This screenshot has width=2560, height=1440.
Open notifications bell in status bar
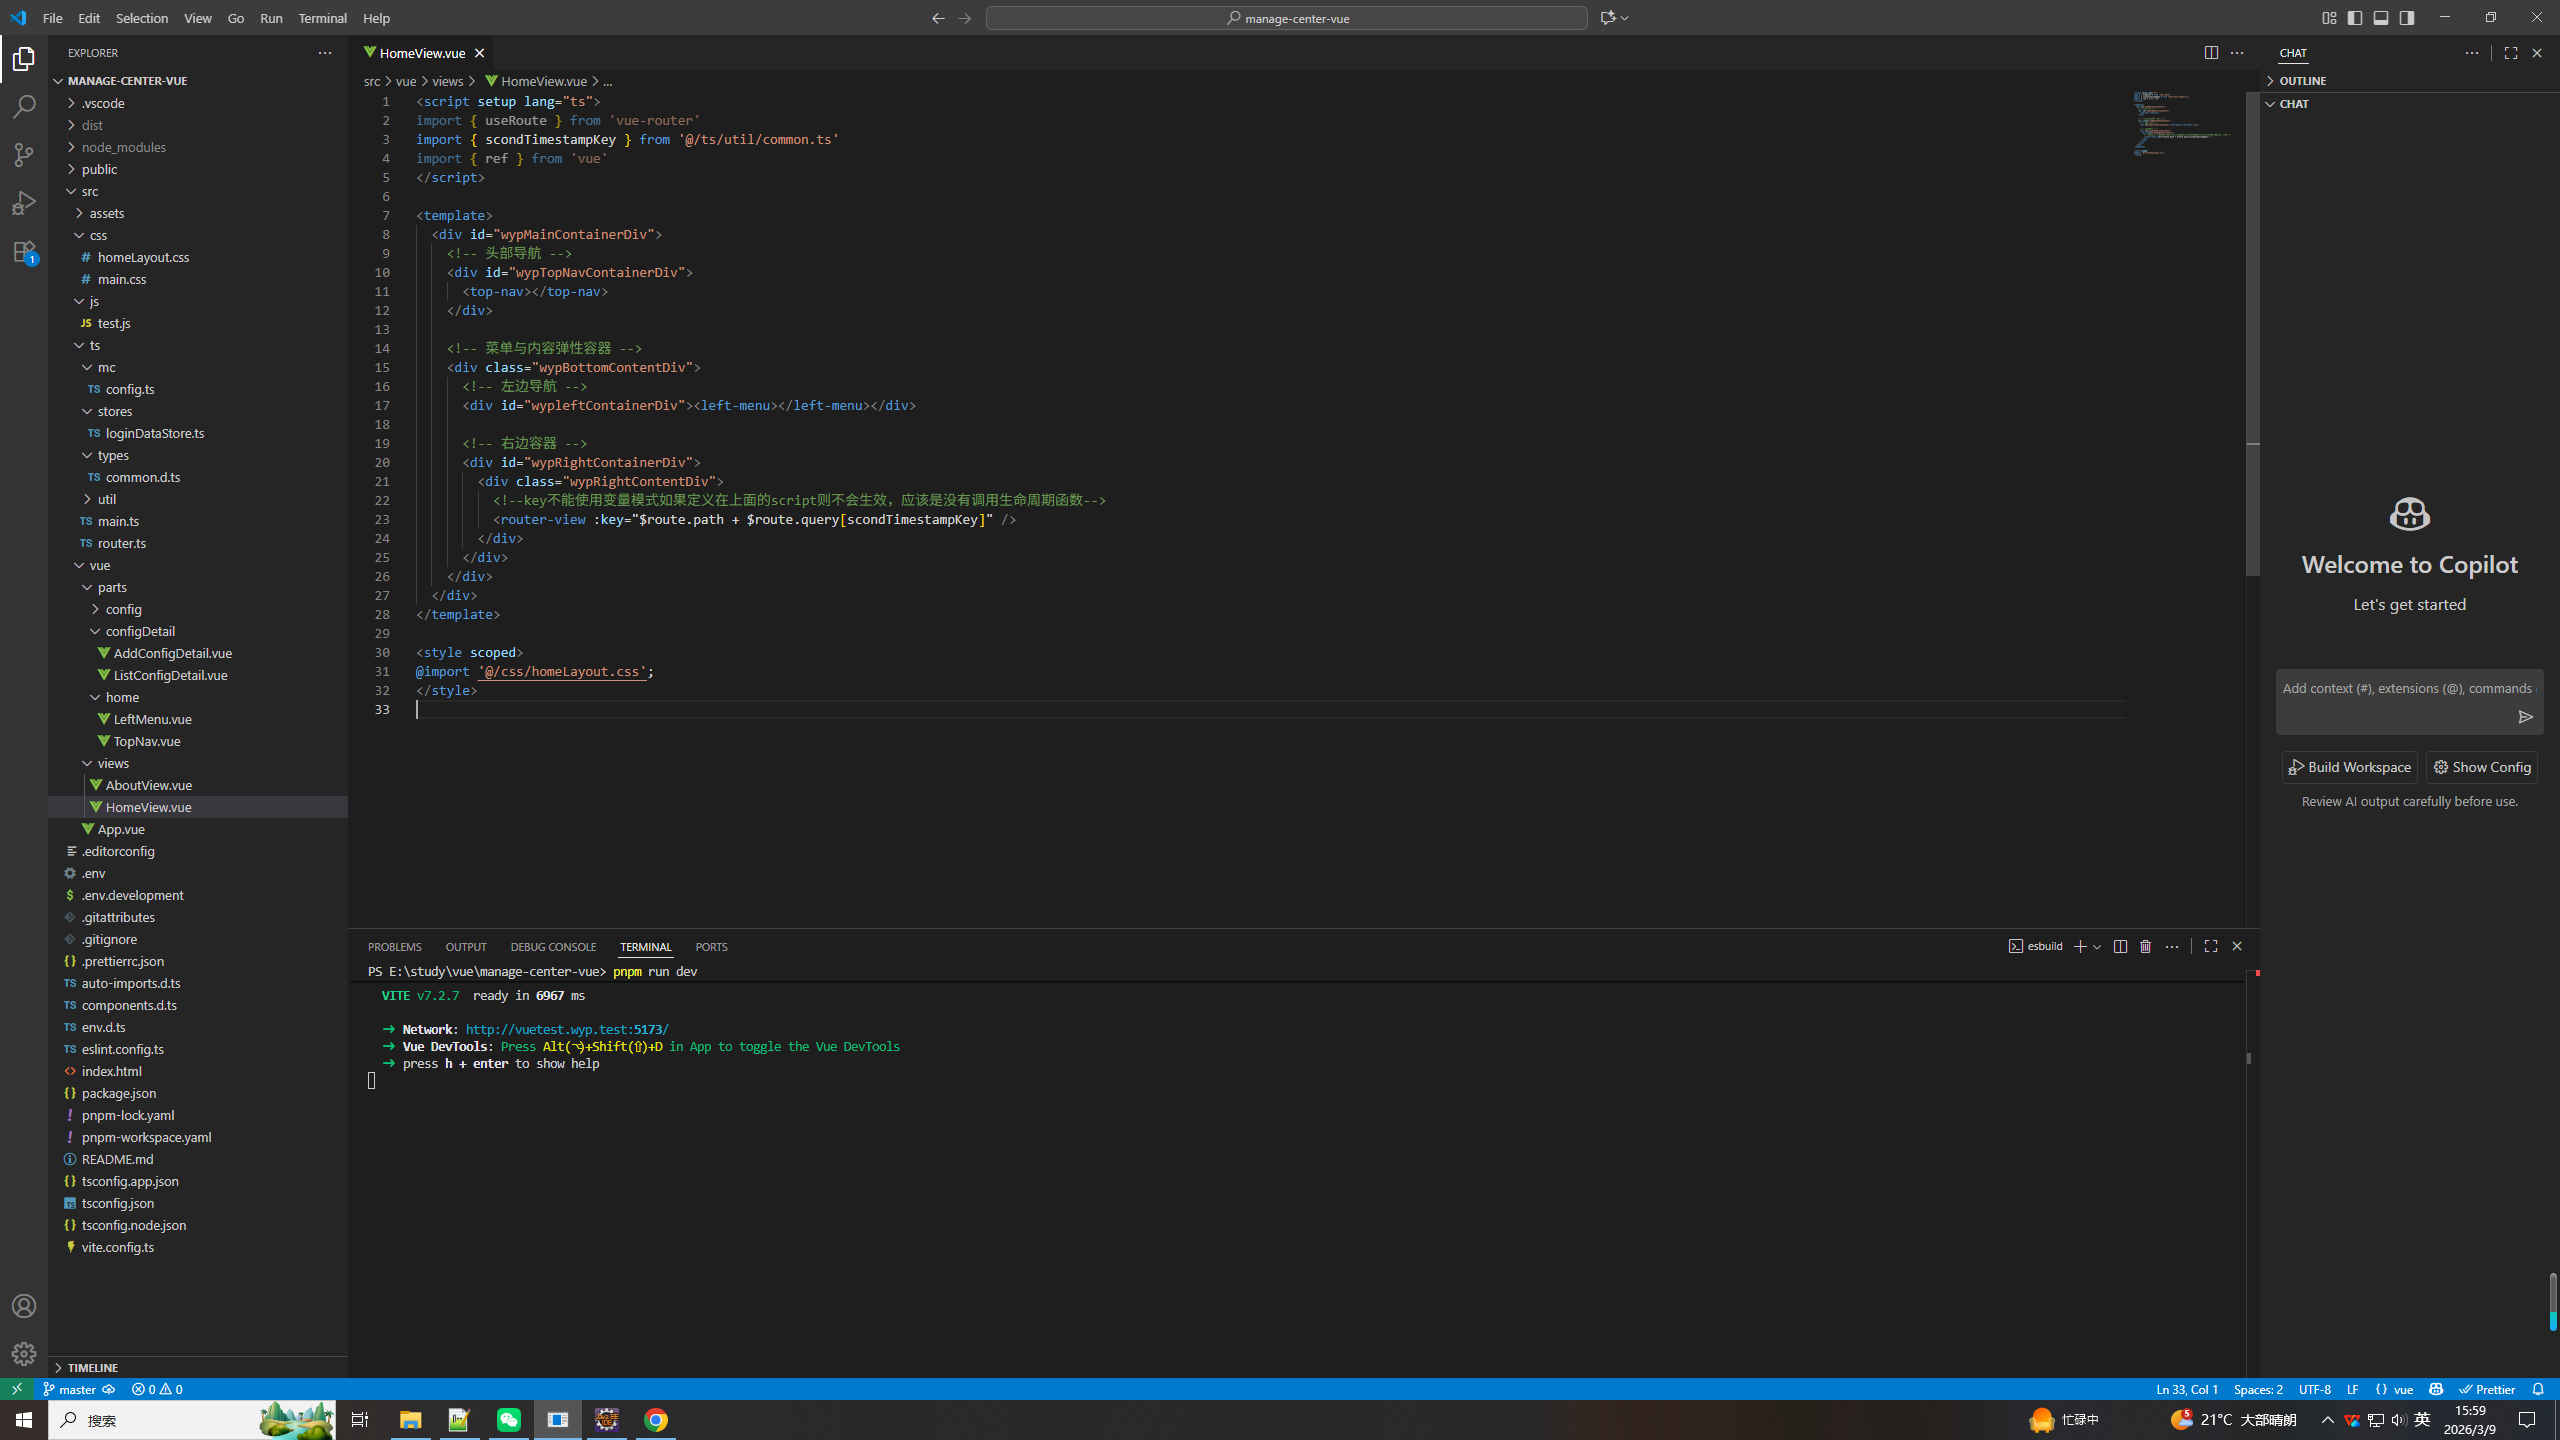pyautogui.click(x=2538, y=1389)
